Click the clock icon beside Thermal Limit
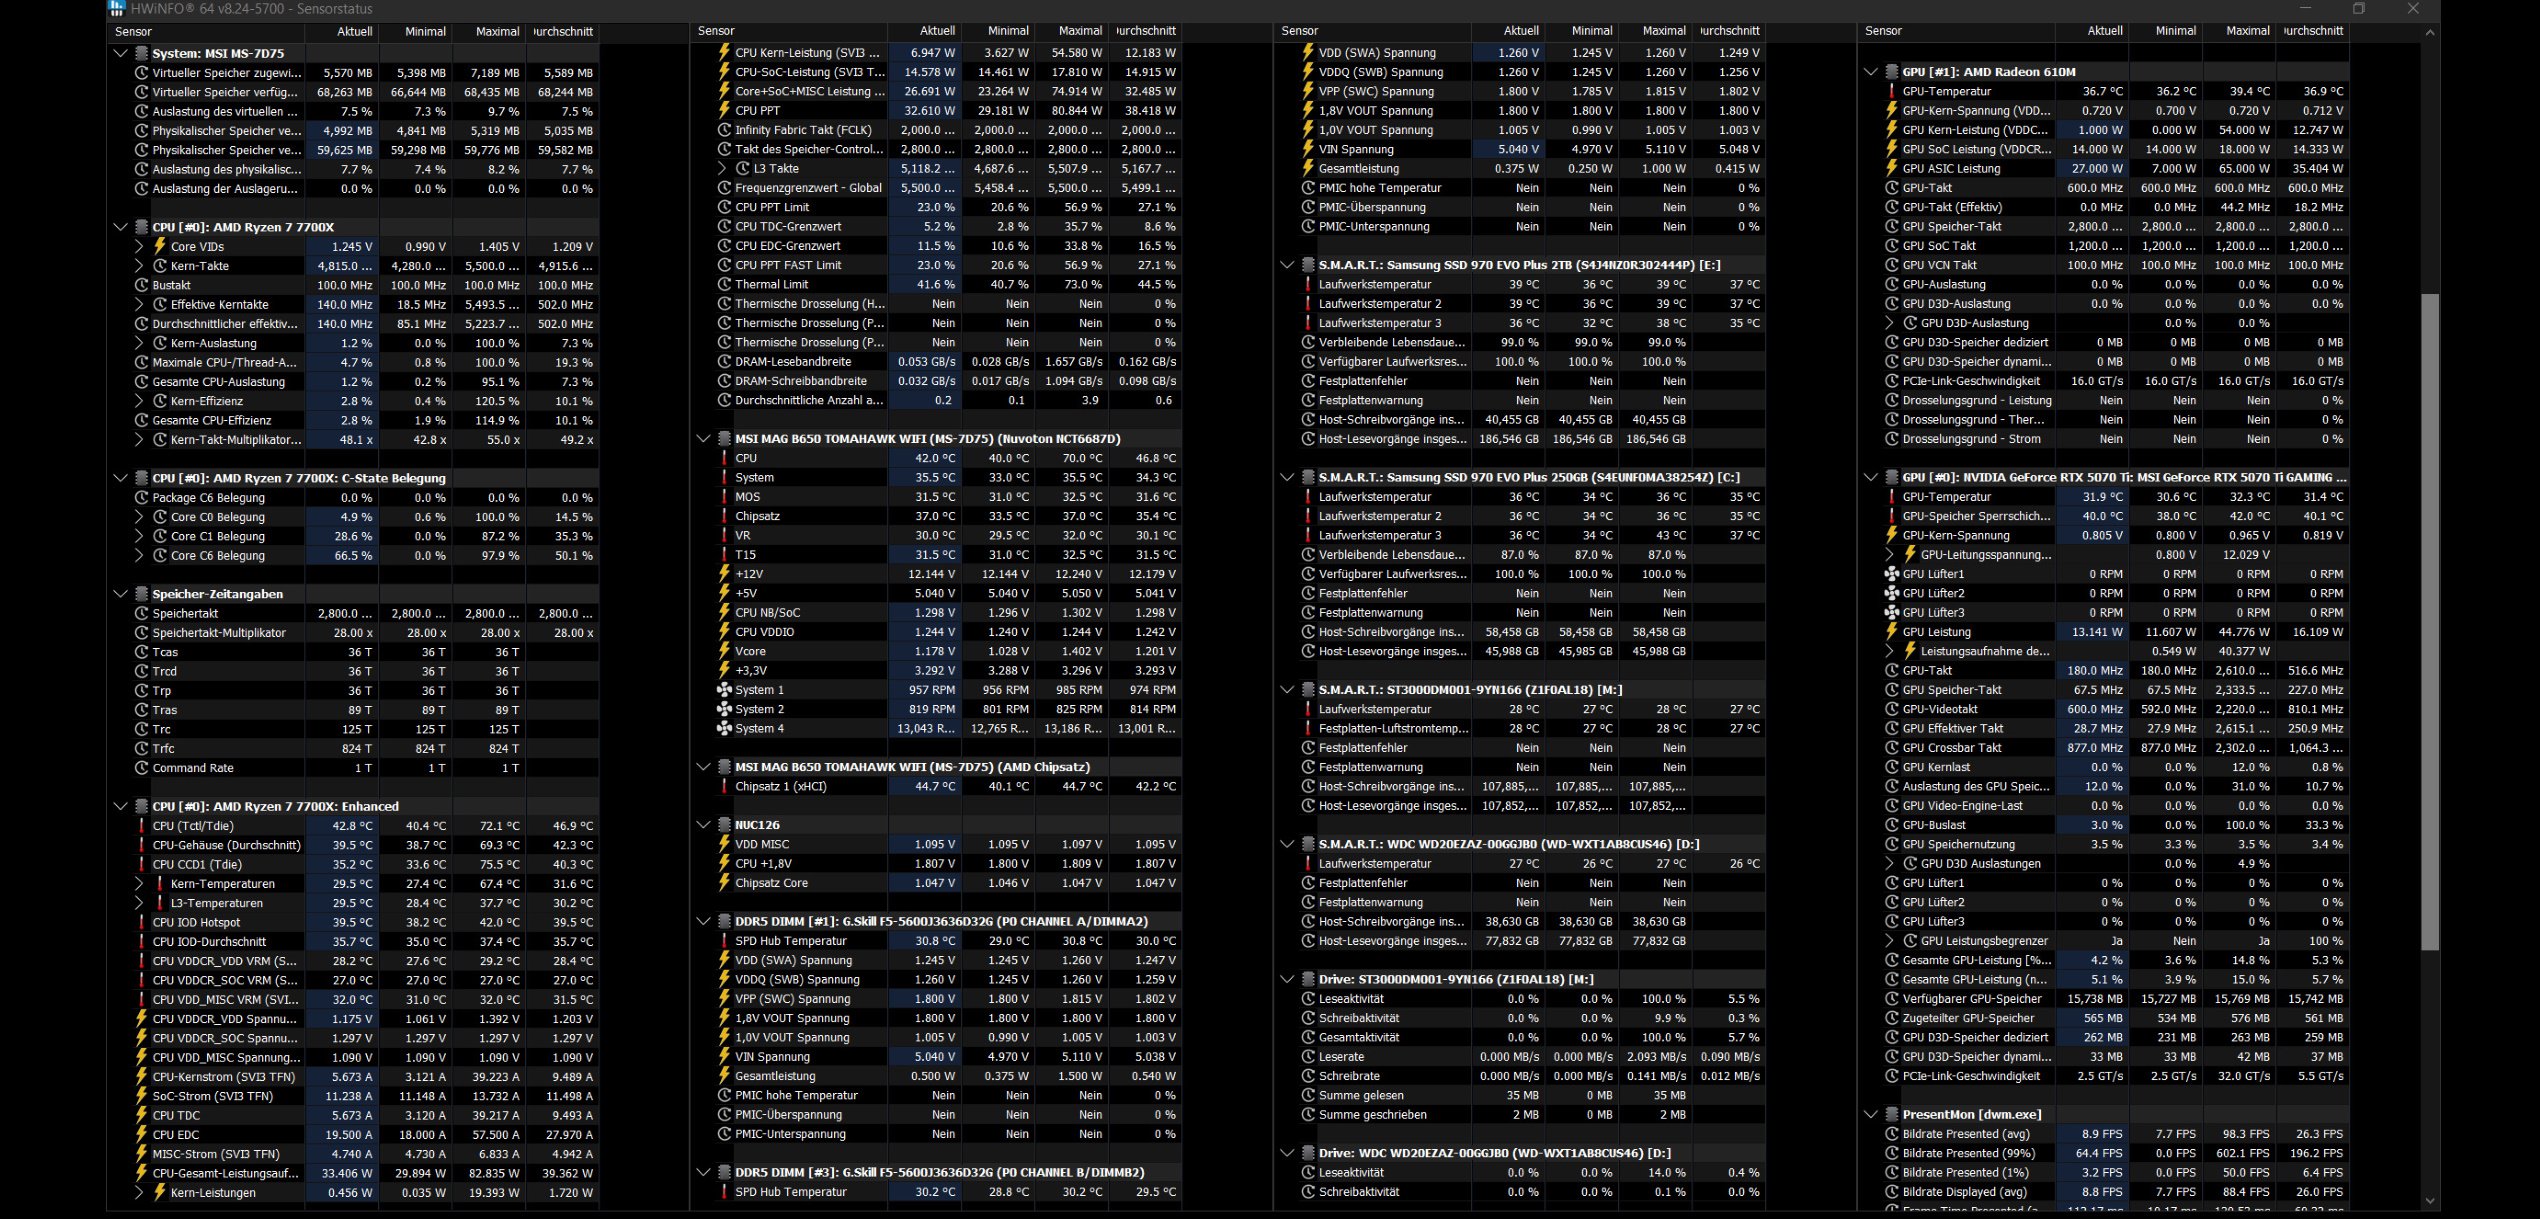 (x=725, y=285)
